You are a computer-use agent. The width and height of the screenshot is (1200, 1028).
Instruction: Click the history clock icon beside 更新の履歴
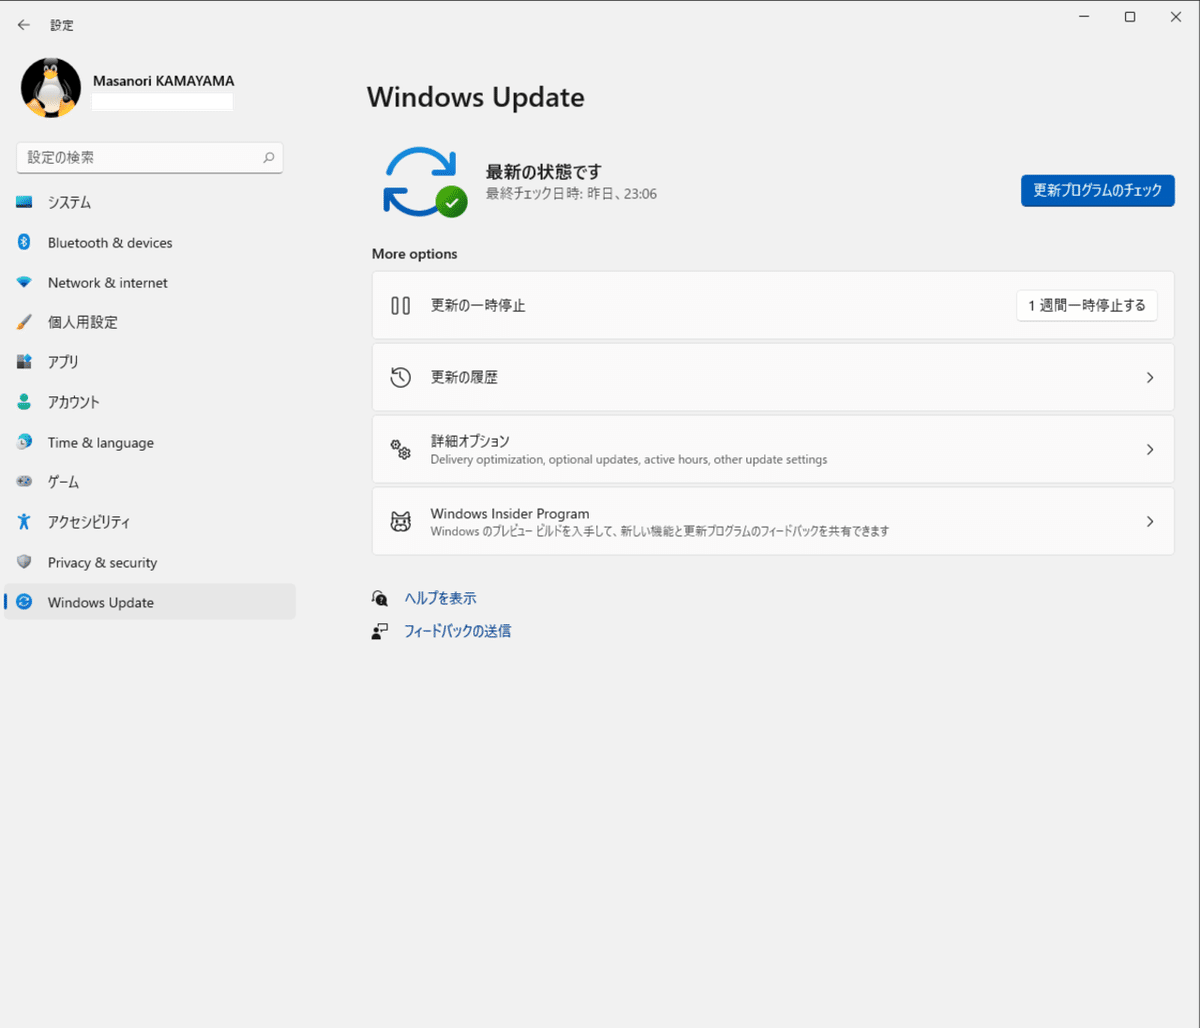click(x=401, y=377)
